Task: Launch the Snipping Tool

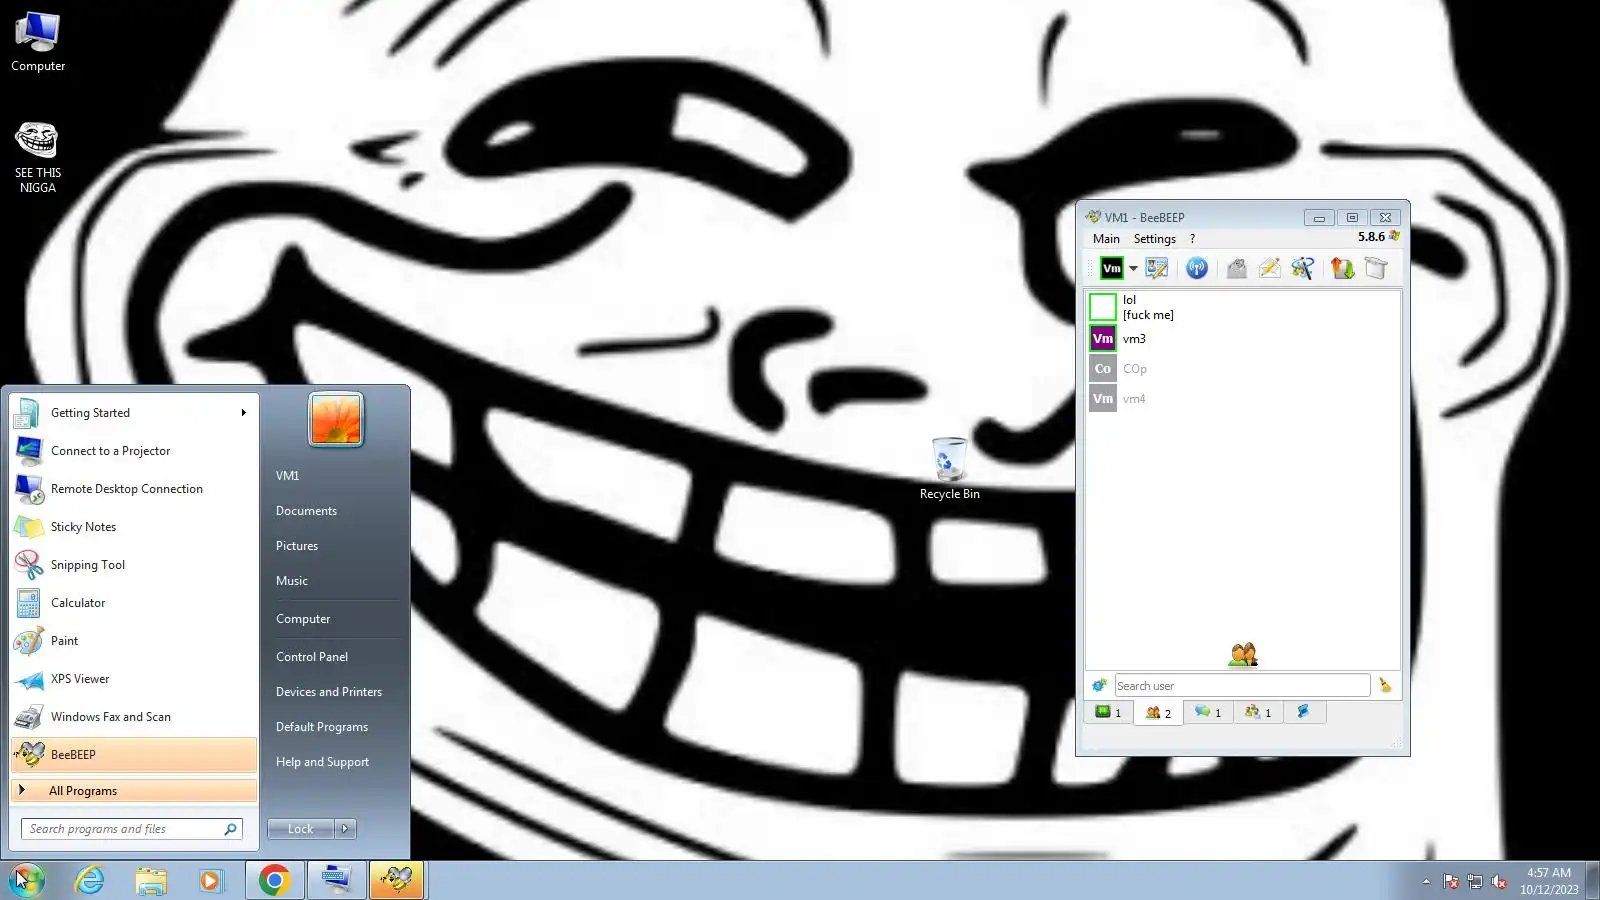Action: (133, 565)
